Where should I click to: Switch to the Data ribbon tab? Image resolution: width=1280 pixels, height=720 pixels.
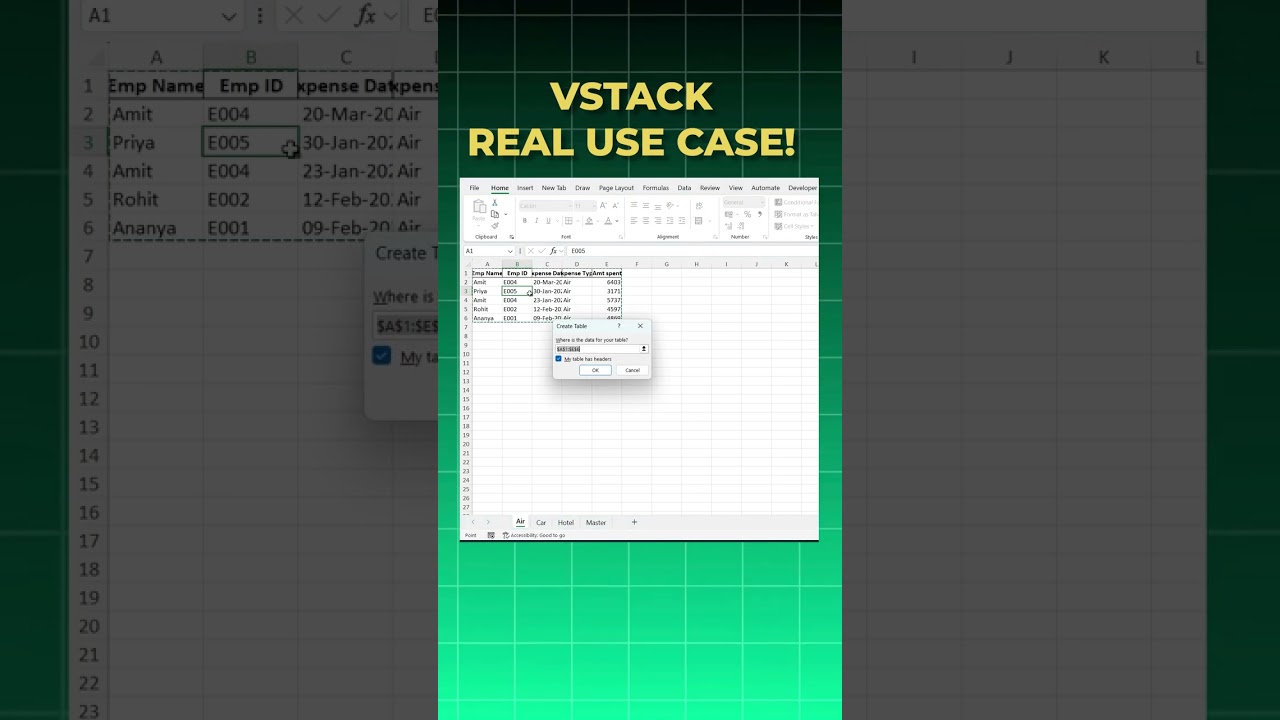point(684,188)
